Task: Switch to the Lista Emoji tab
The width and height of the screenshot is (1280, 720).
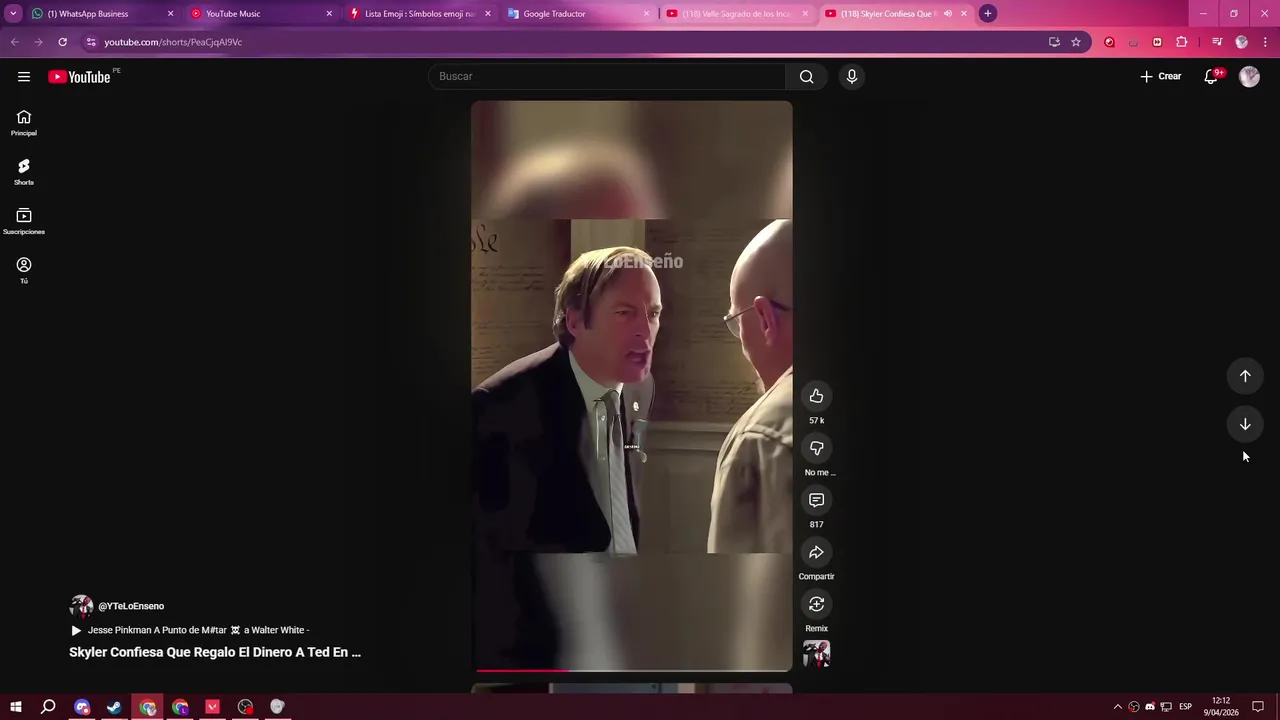Action: 419,14
